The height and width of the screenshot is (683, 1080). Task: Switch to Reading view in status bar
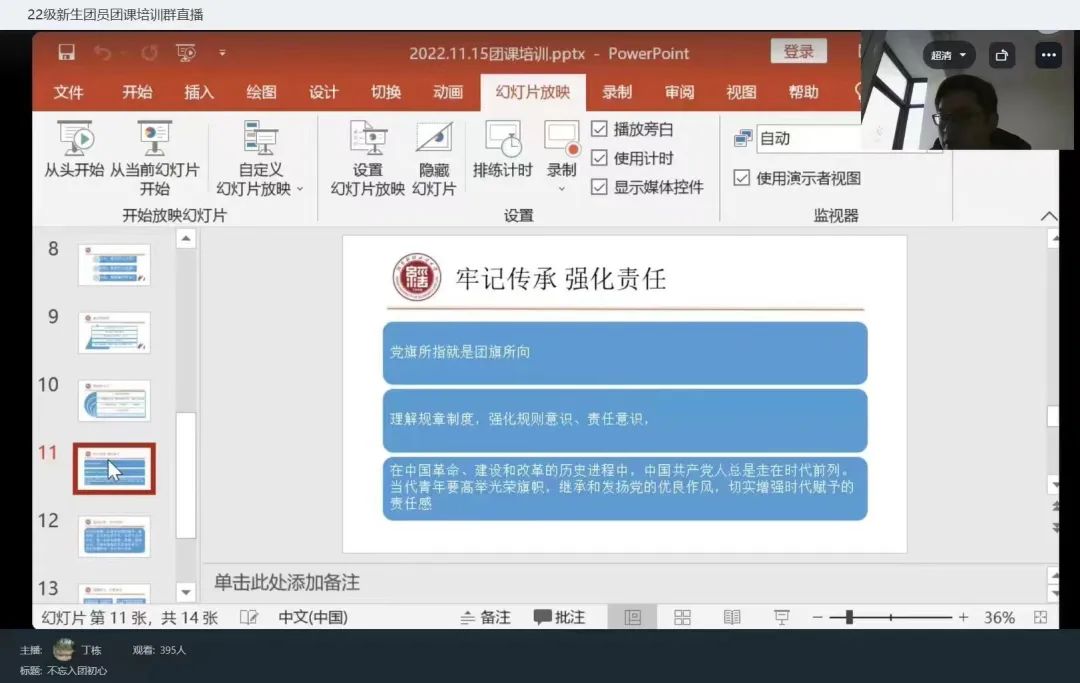click(x=732, y=618)
